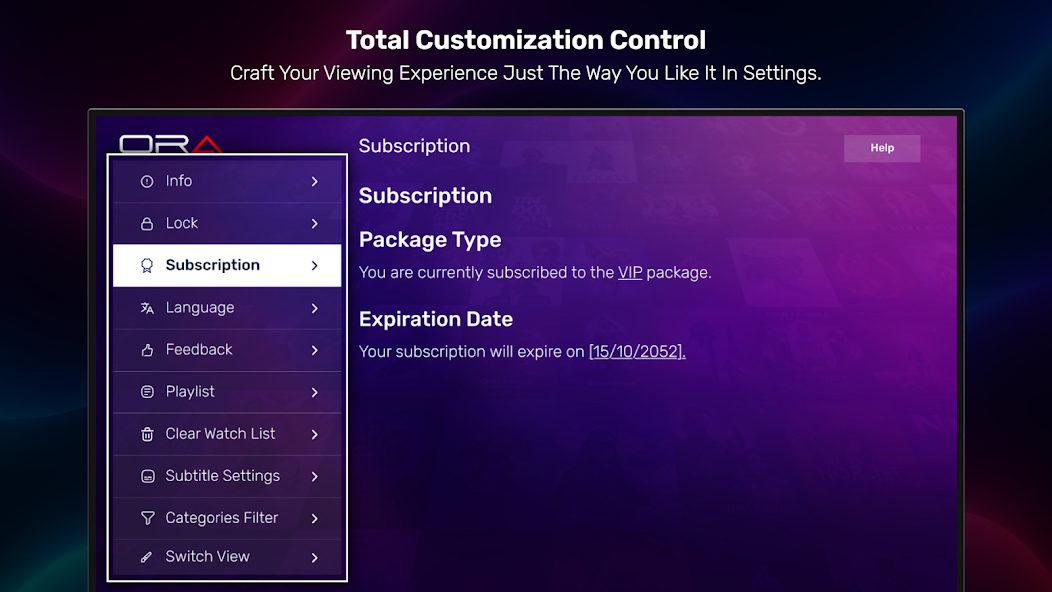Select the Playlist list icon
The image size is (1052, 592).
147,392
